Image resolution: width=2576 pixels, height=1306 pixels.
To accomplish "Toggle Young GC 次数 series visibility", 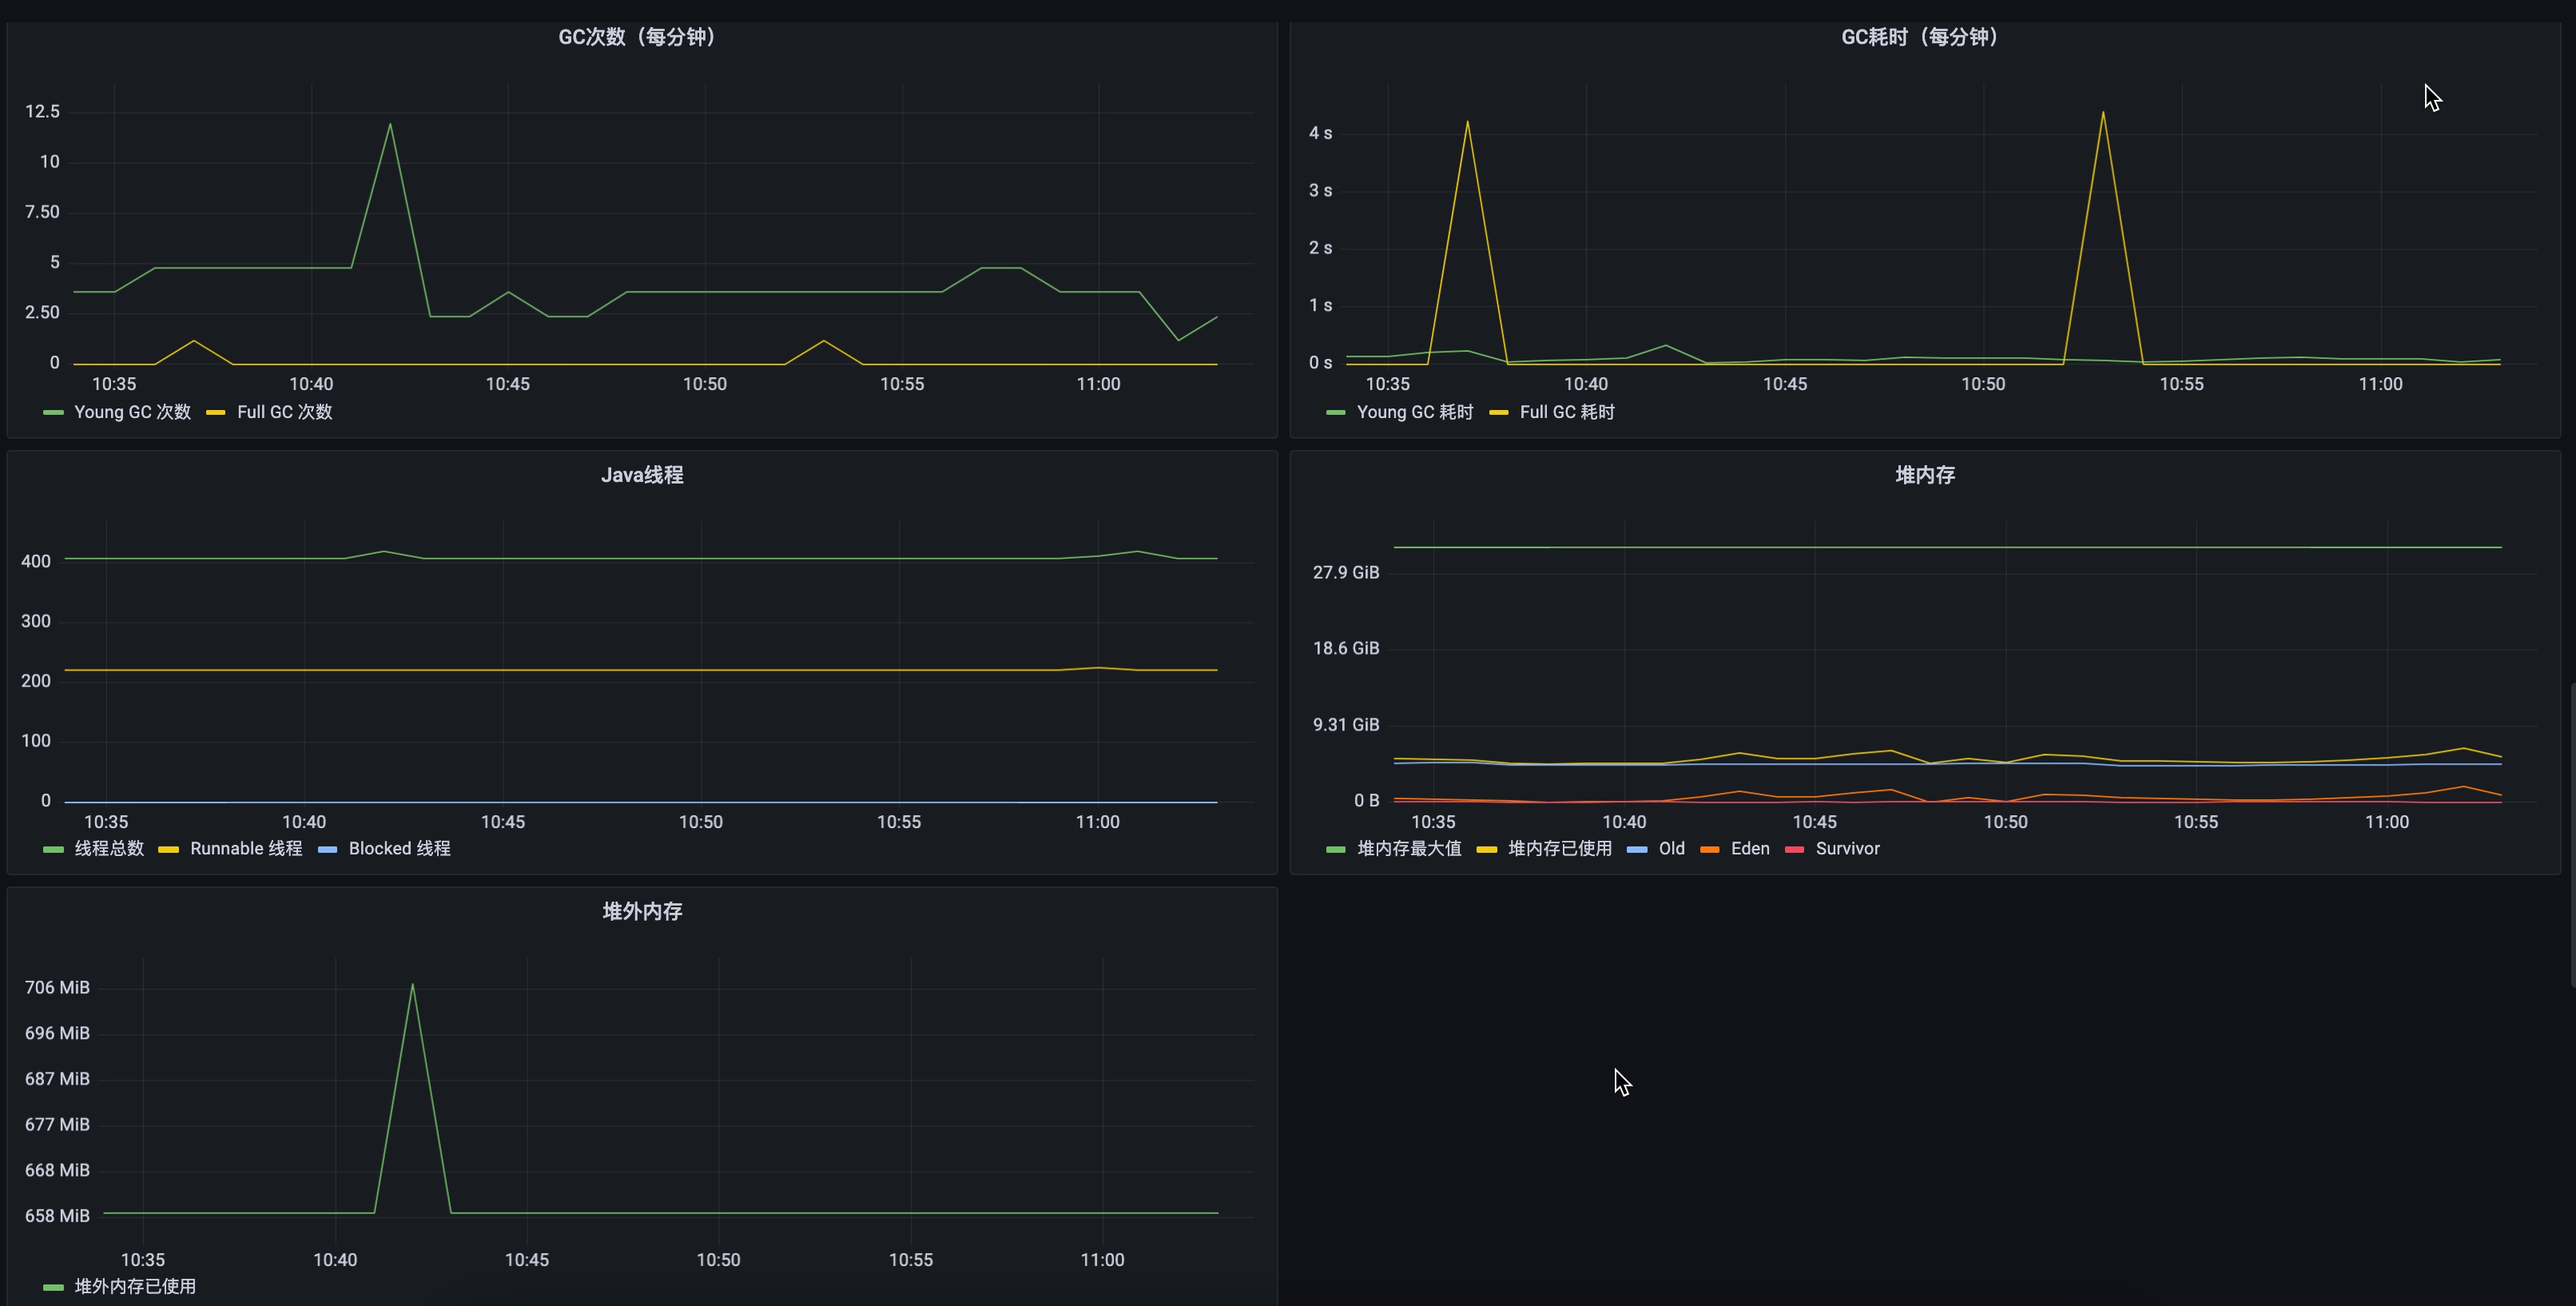I will tap(133, 412).
